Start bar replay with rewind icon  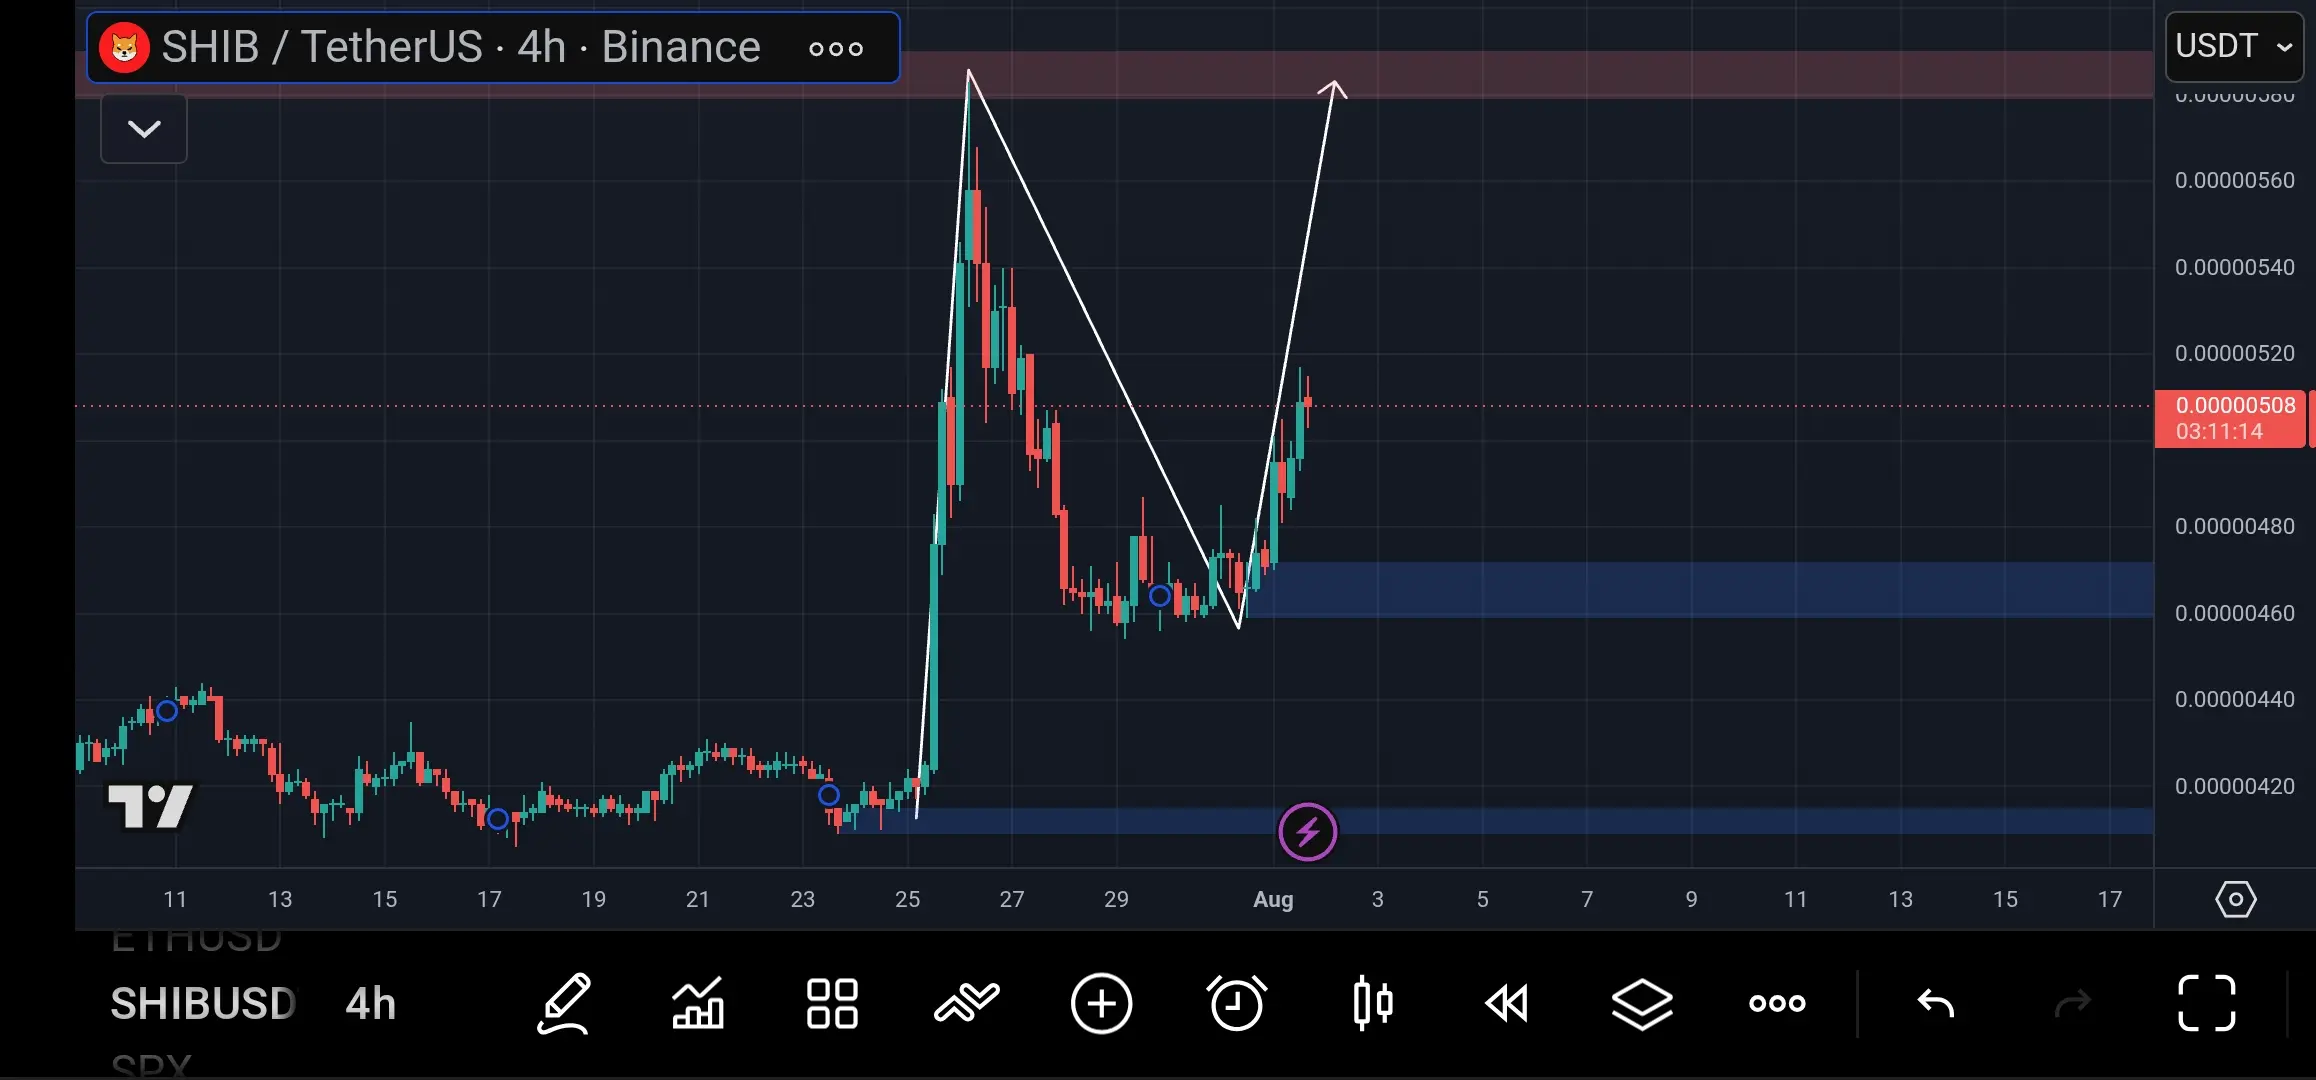1506,1003
